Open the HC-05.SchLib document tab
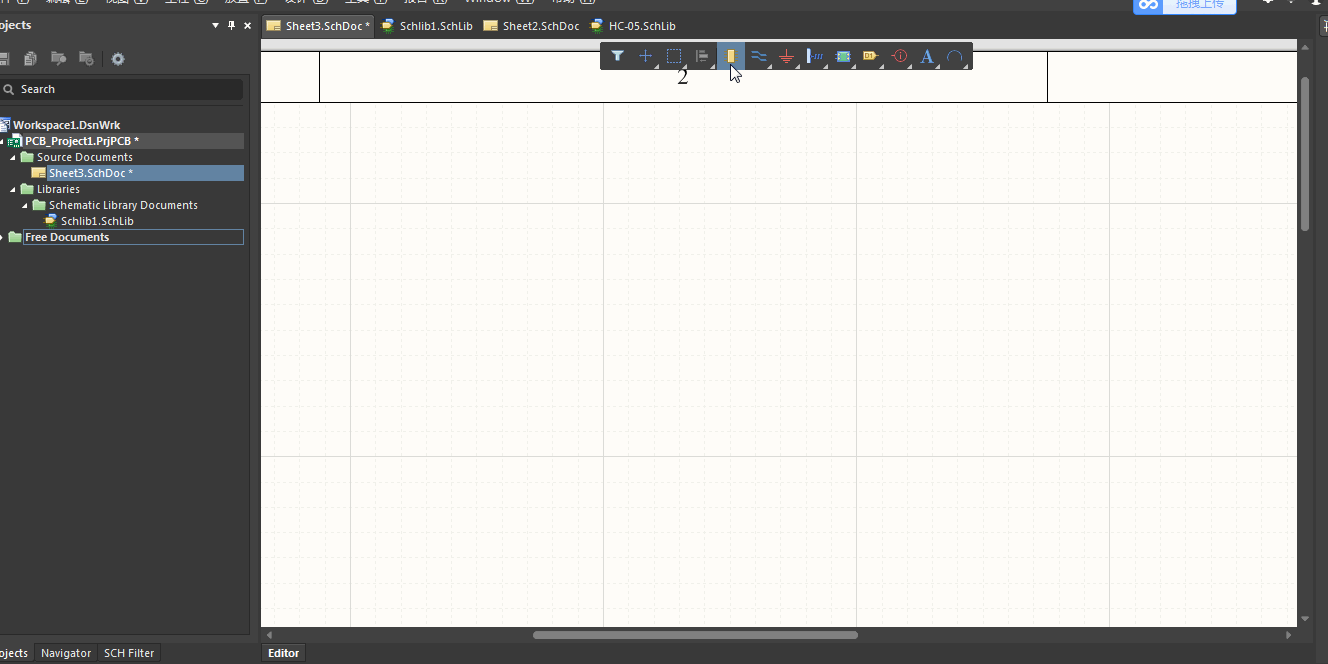This screenshot has width=1328, height=664. tap(633, 26)
